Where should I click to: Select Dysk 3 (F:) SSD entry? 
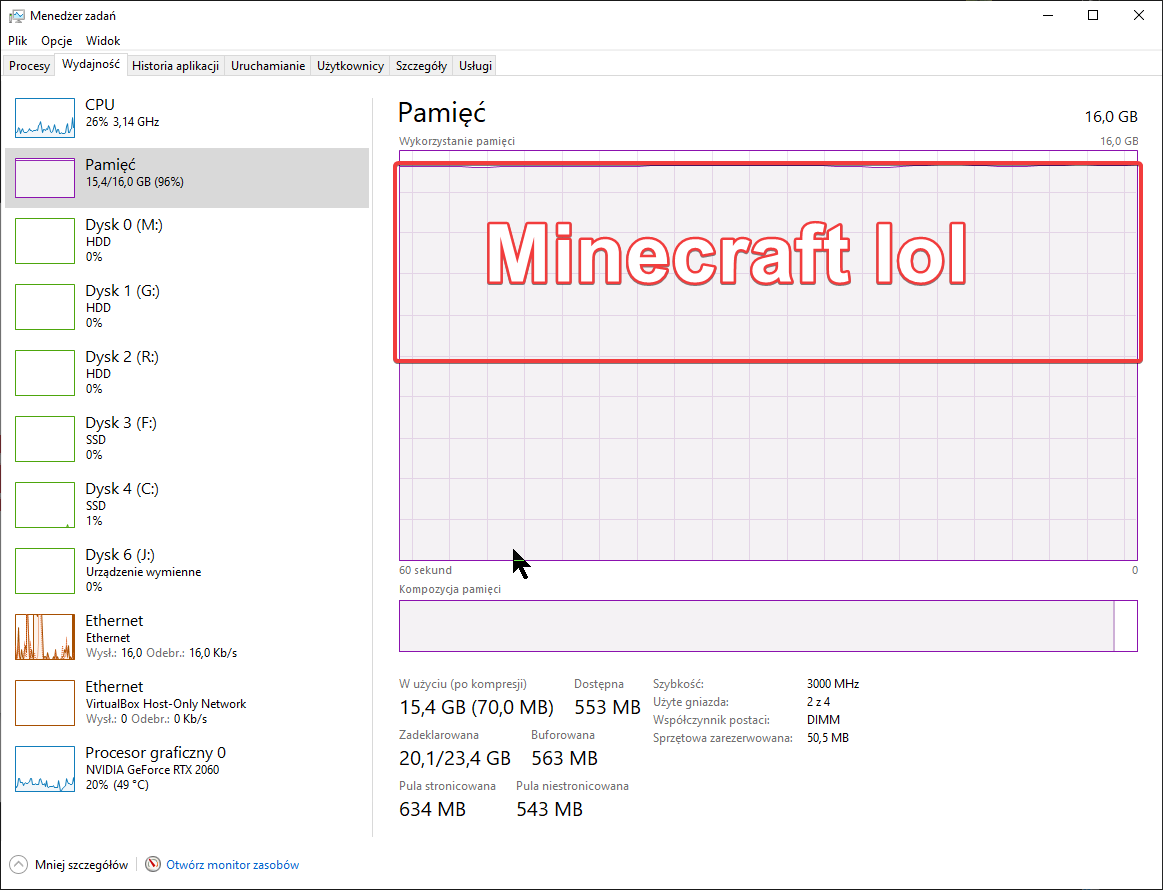[120, 438]
